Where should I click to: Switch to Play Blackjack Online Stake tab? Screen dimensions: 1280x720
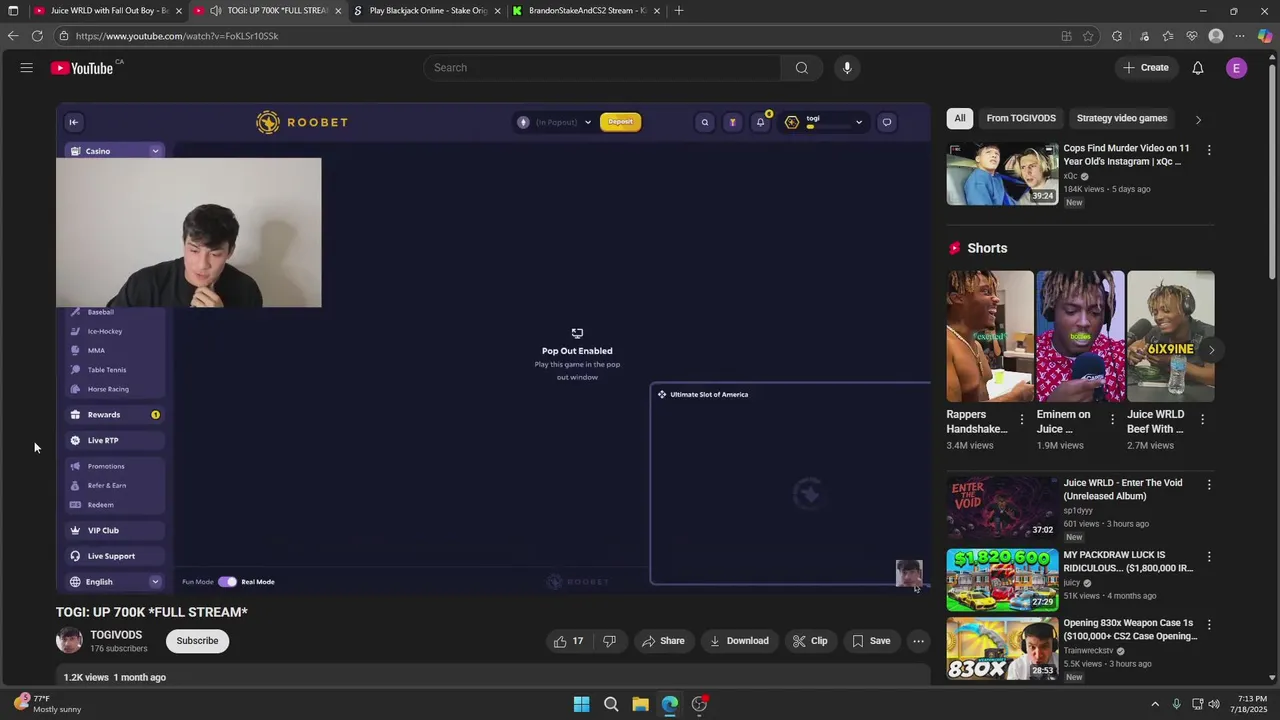(428, 10)
